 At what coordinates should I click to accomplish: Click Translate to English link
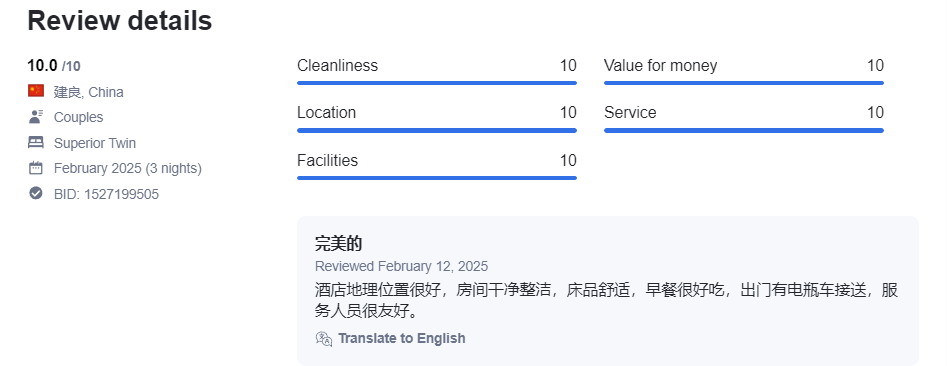[x=402, y=338]
